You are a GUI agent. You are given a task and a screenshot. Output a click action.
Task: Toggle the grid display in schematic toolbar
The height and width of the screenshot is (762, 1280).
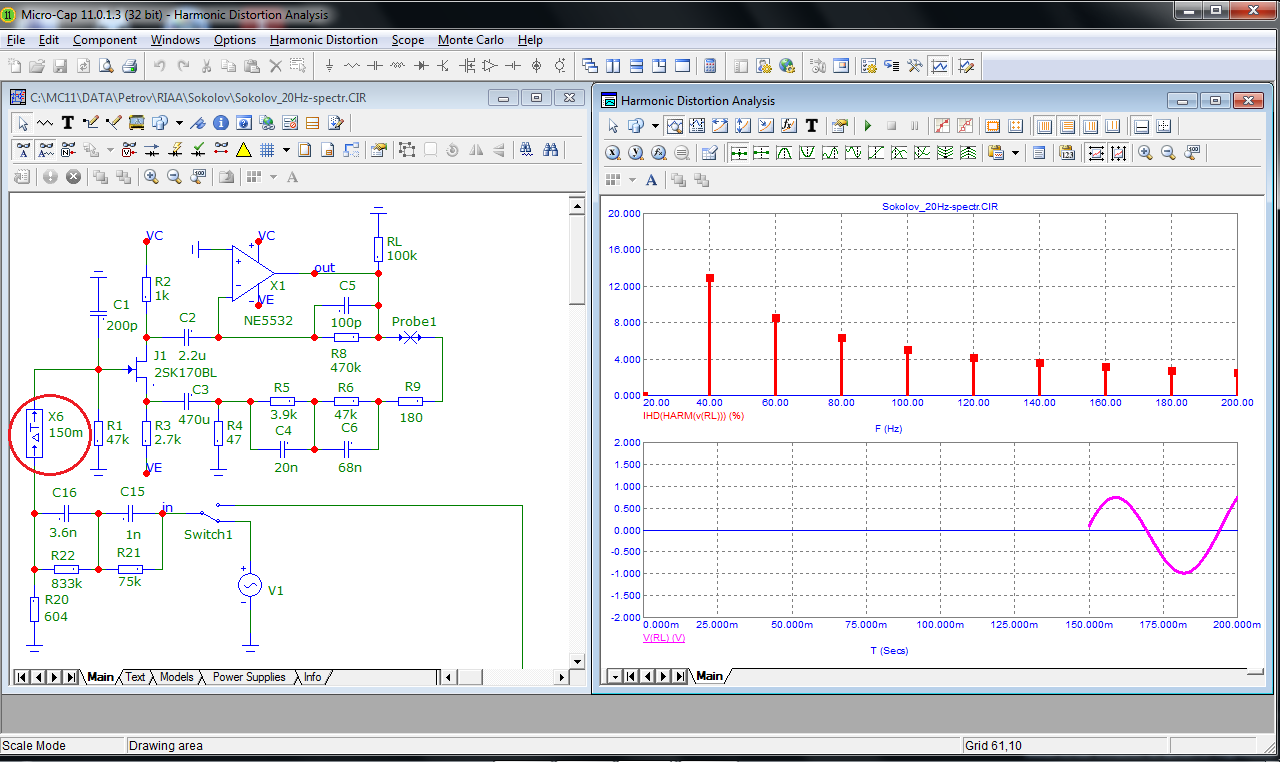coord(267,150)
